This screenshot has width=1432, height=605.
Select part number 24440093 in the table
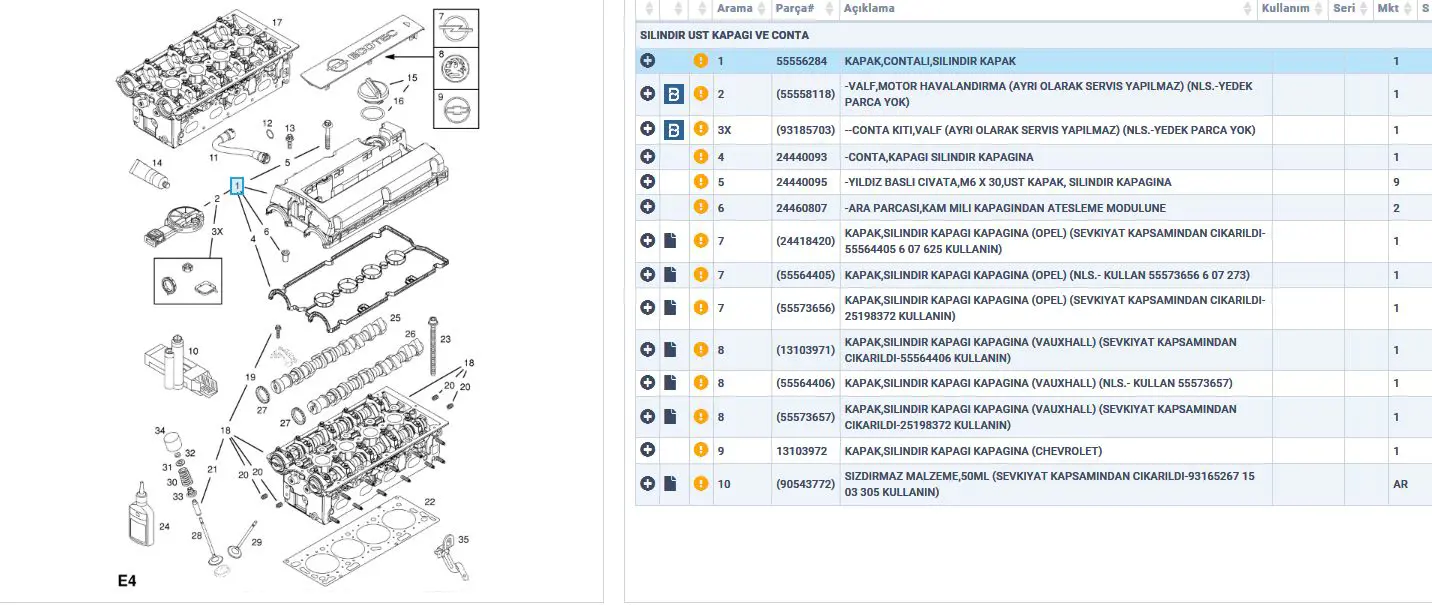point(801,157)
